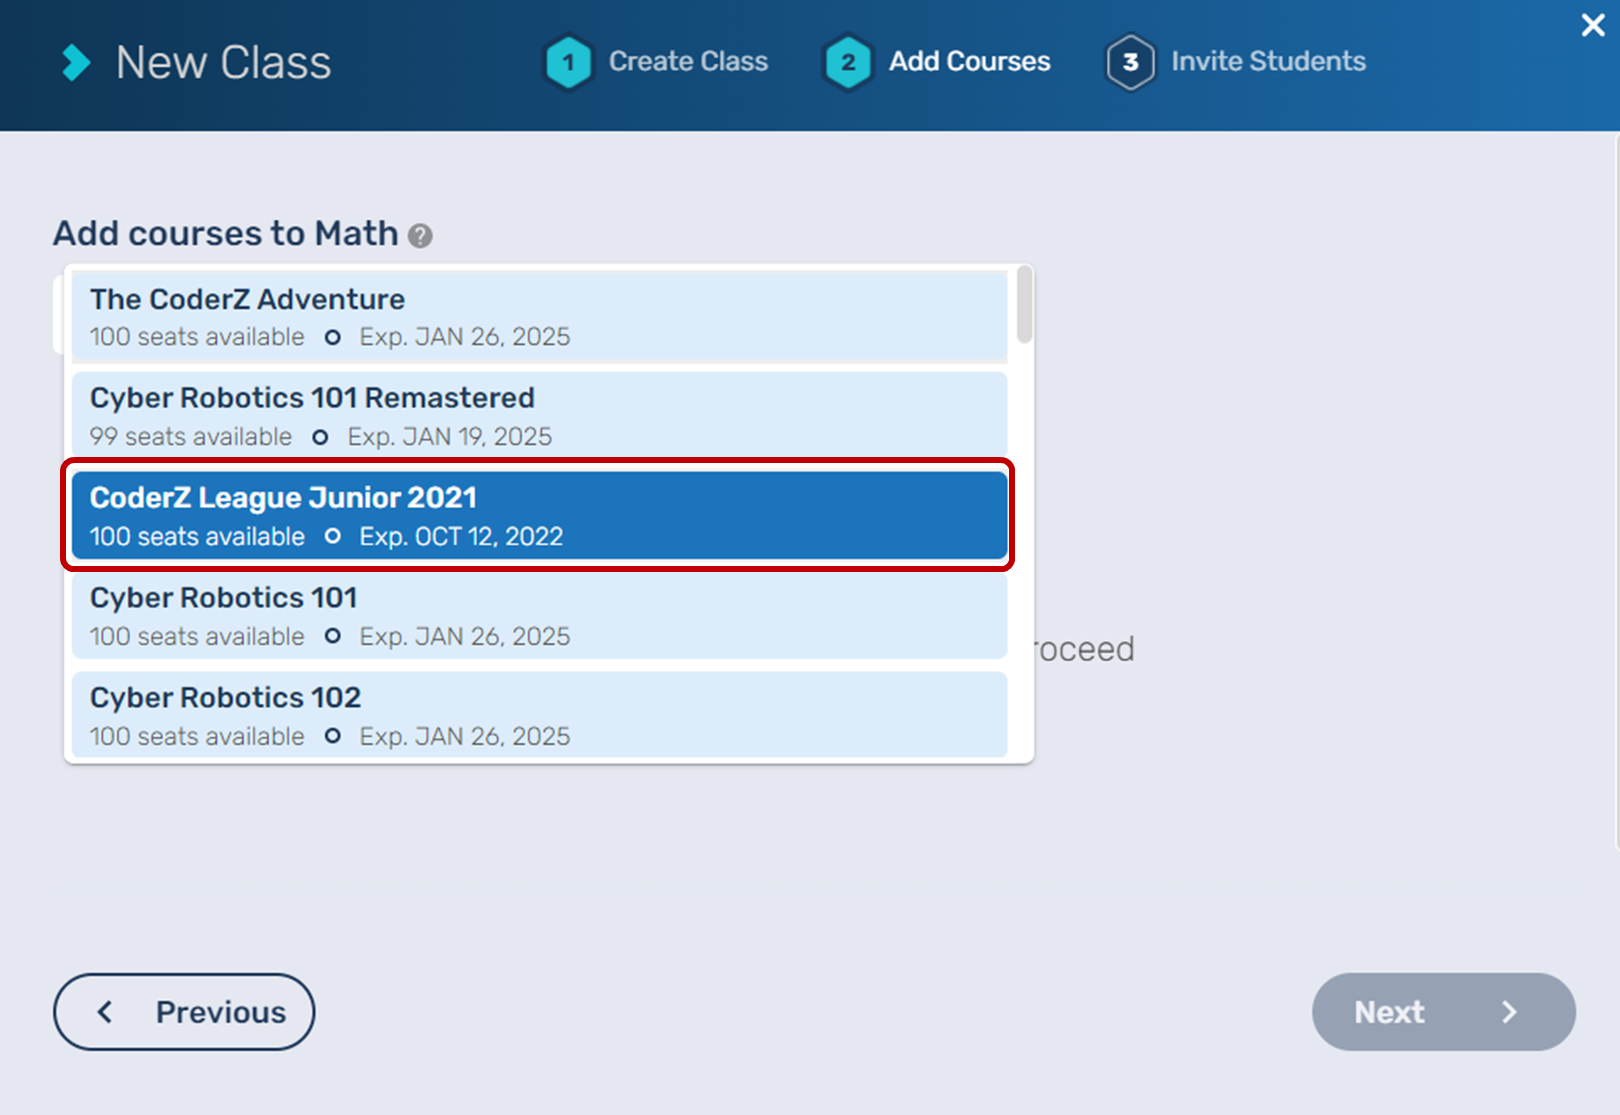Close the New Class dialog

tap(1593, 25)
